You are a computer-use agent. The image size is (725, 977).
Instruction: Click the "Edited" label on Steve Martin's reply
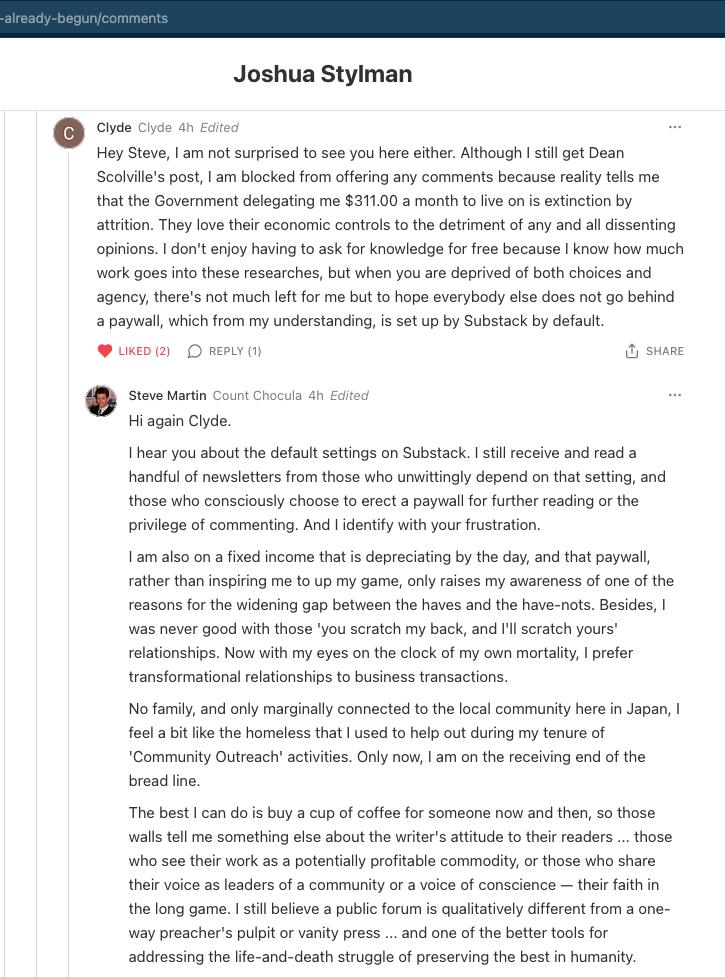point(349,395)
